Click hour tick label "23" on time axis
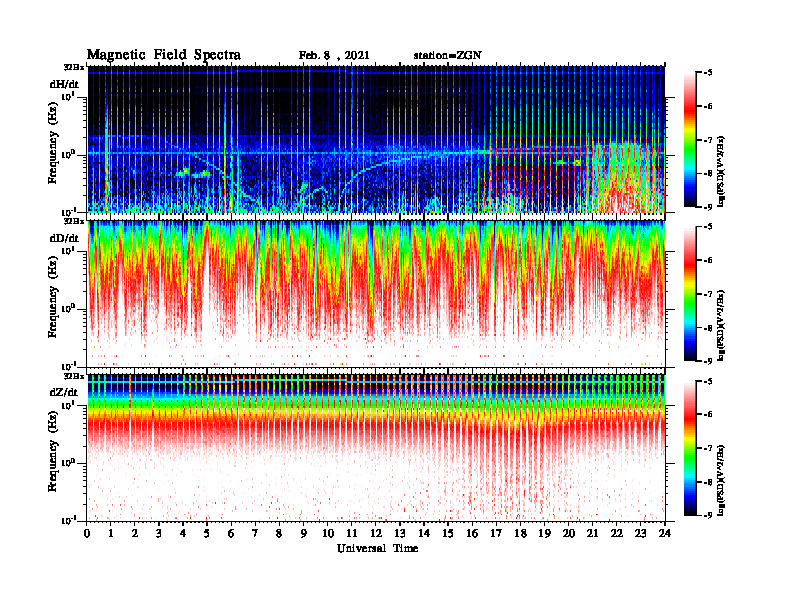Screen dimensions: 792x612 click(x=641, y=533)
